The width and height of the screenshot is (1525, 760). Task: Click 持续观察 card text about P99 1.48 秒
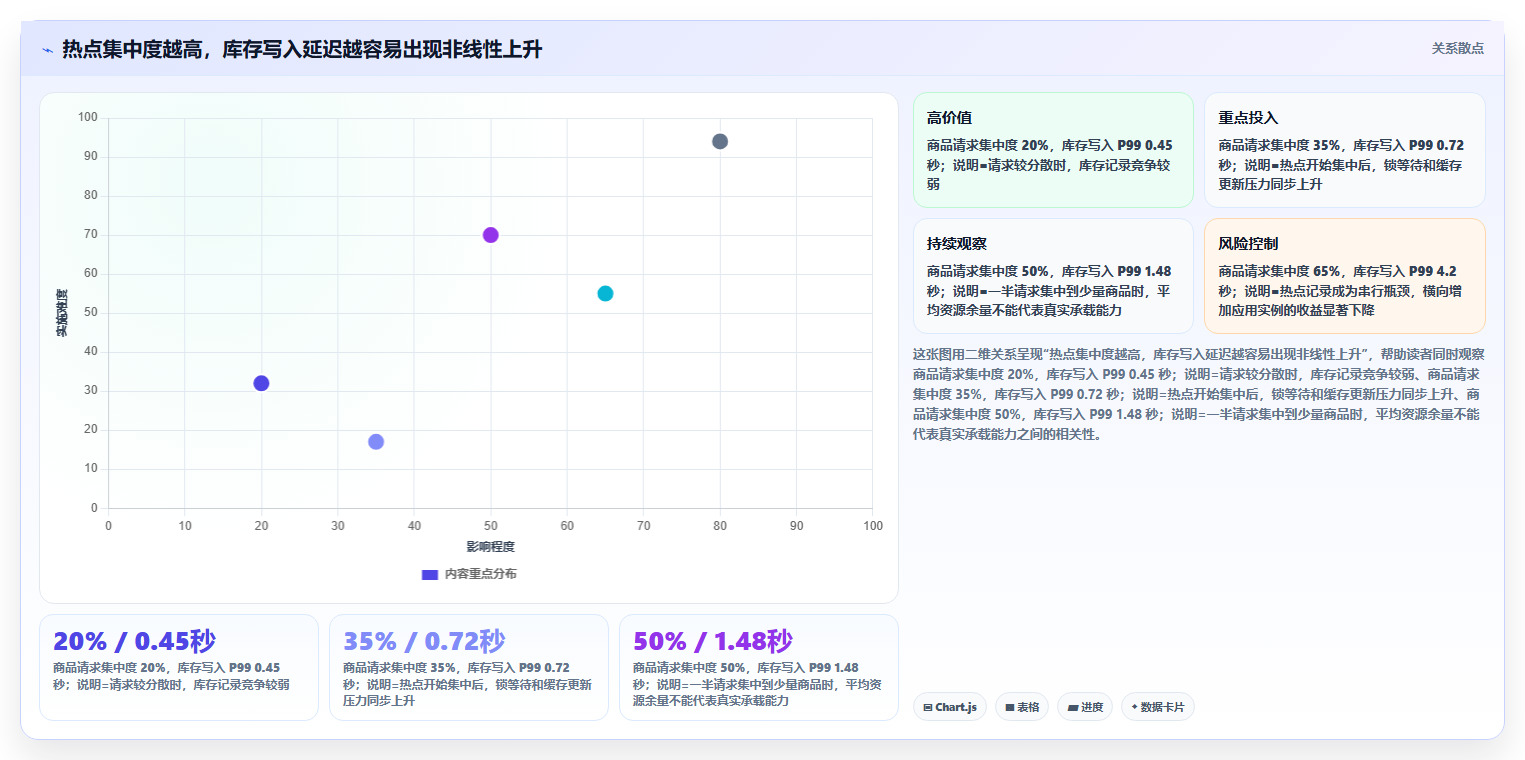(1050, 290)
